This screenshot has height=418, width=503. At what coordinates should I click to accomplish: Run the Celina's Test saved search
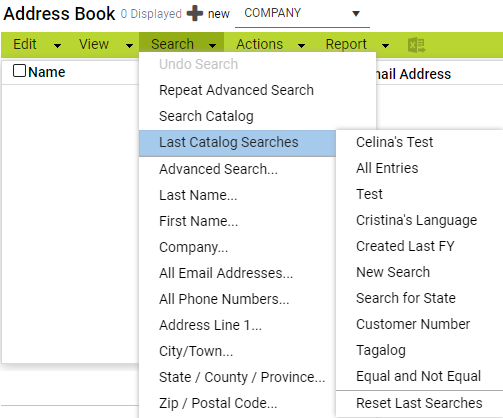pos(394,142)
